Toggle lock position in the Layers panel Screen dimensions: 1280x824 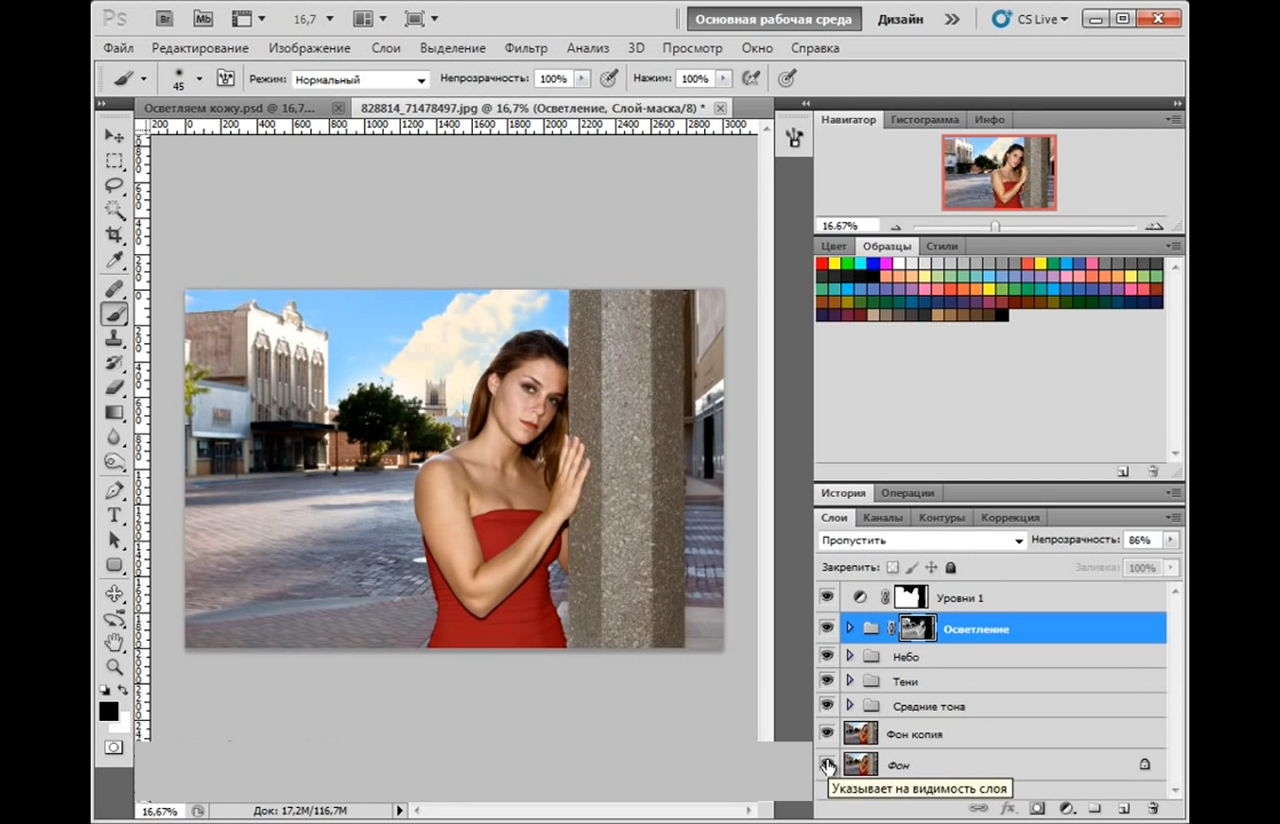tap(931, 567)
